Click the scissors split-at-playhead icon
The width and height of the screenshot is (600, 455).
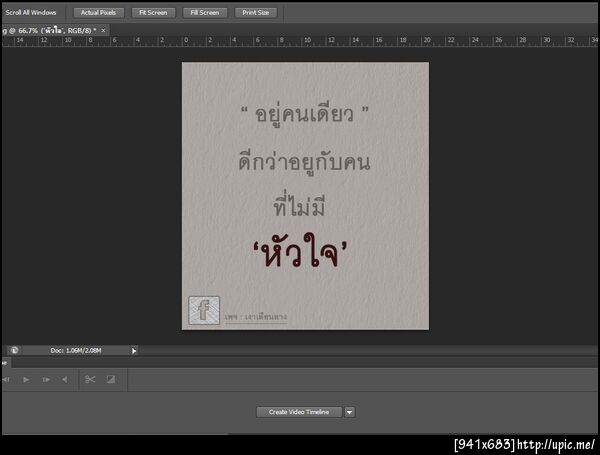90,379
